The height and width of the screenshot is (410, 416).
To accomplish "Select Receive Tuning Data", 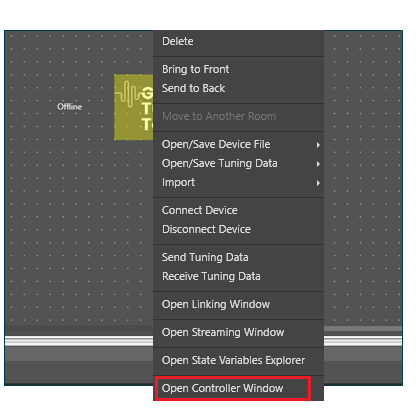I will click(x=238, y=276).
